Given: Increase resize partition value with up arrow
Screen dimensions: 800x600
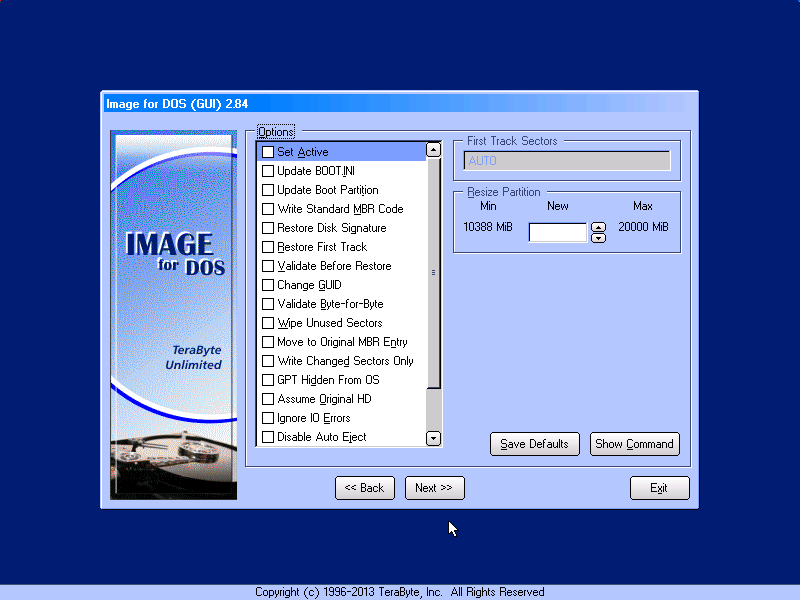Looking at the screenshot, I should click(x=598, y=227).
